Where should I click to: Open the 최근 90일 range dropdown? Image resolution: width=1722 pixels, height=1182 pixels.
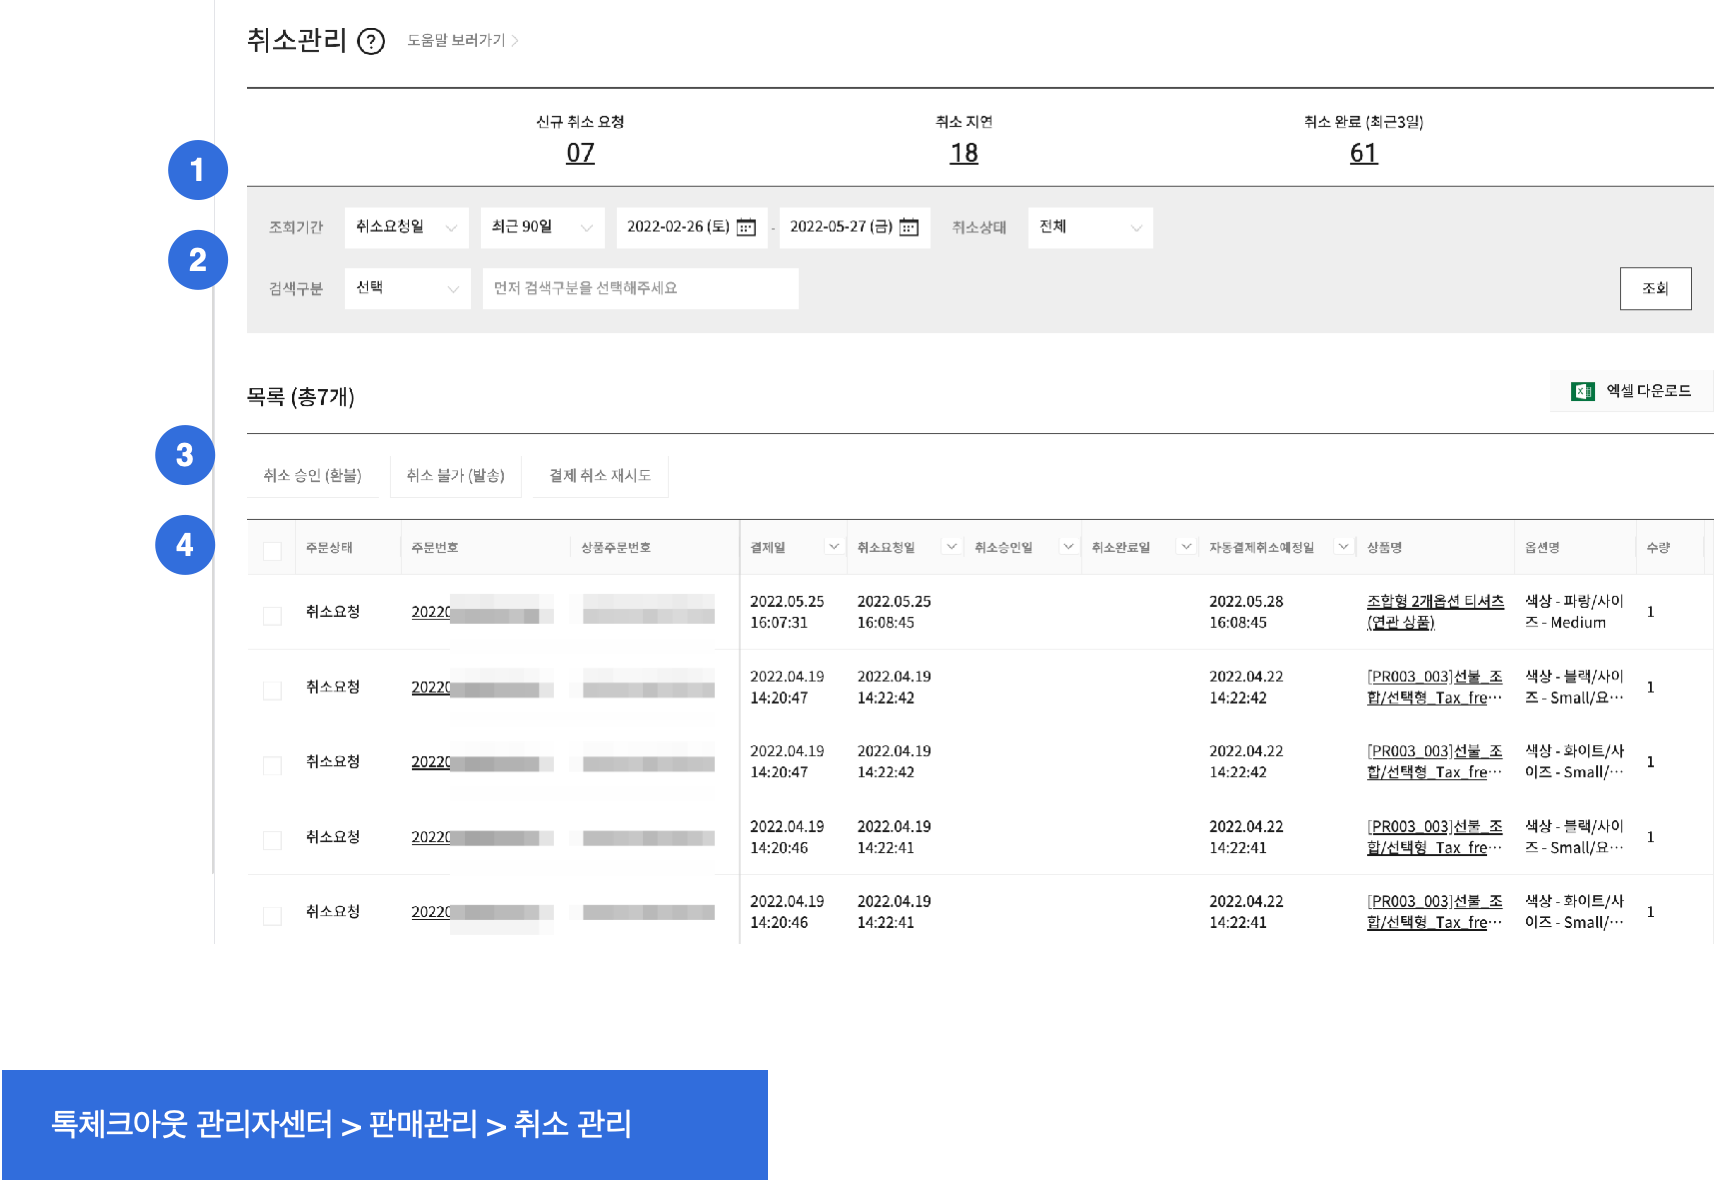[x=542, y=228]
